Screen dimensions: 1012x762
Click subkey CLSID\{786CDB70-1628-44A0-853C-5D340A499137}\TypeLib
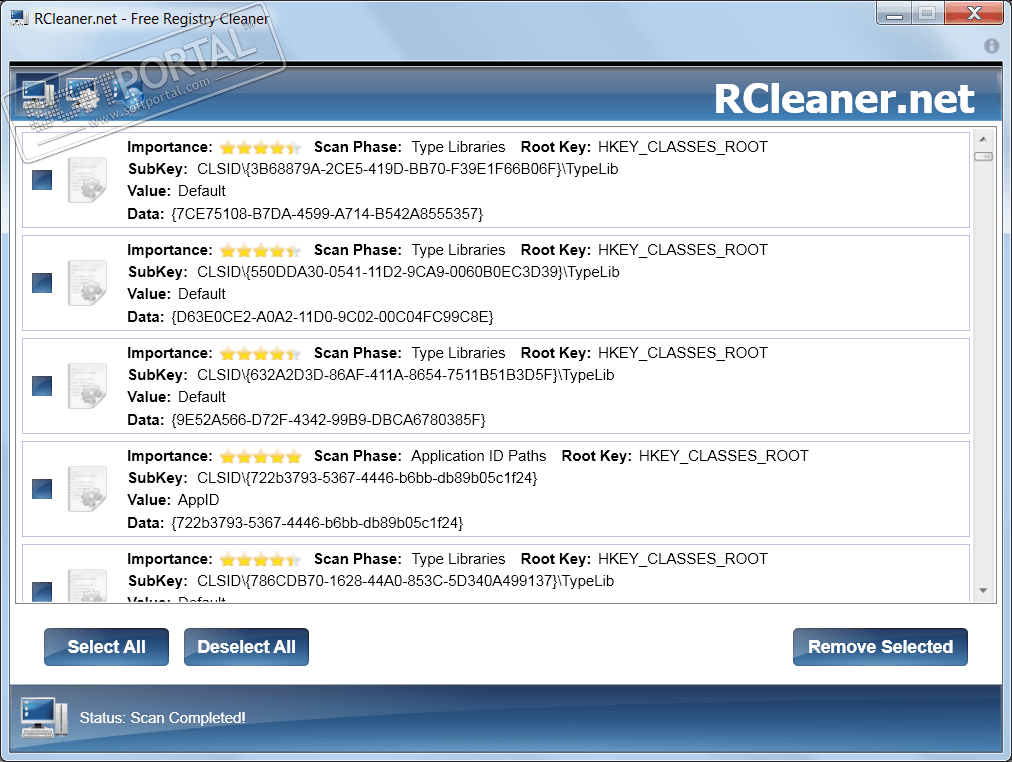point(405,581)
